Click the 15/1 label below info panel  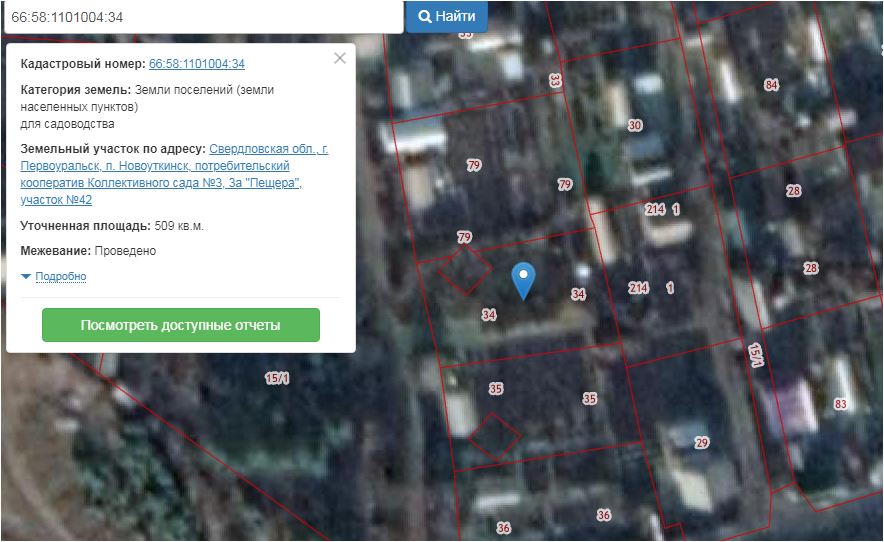click(277, 378)
